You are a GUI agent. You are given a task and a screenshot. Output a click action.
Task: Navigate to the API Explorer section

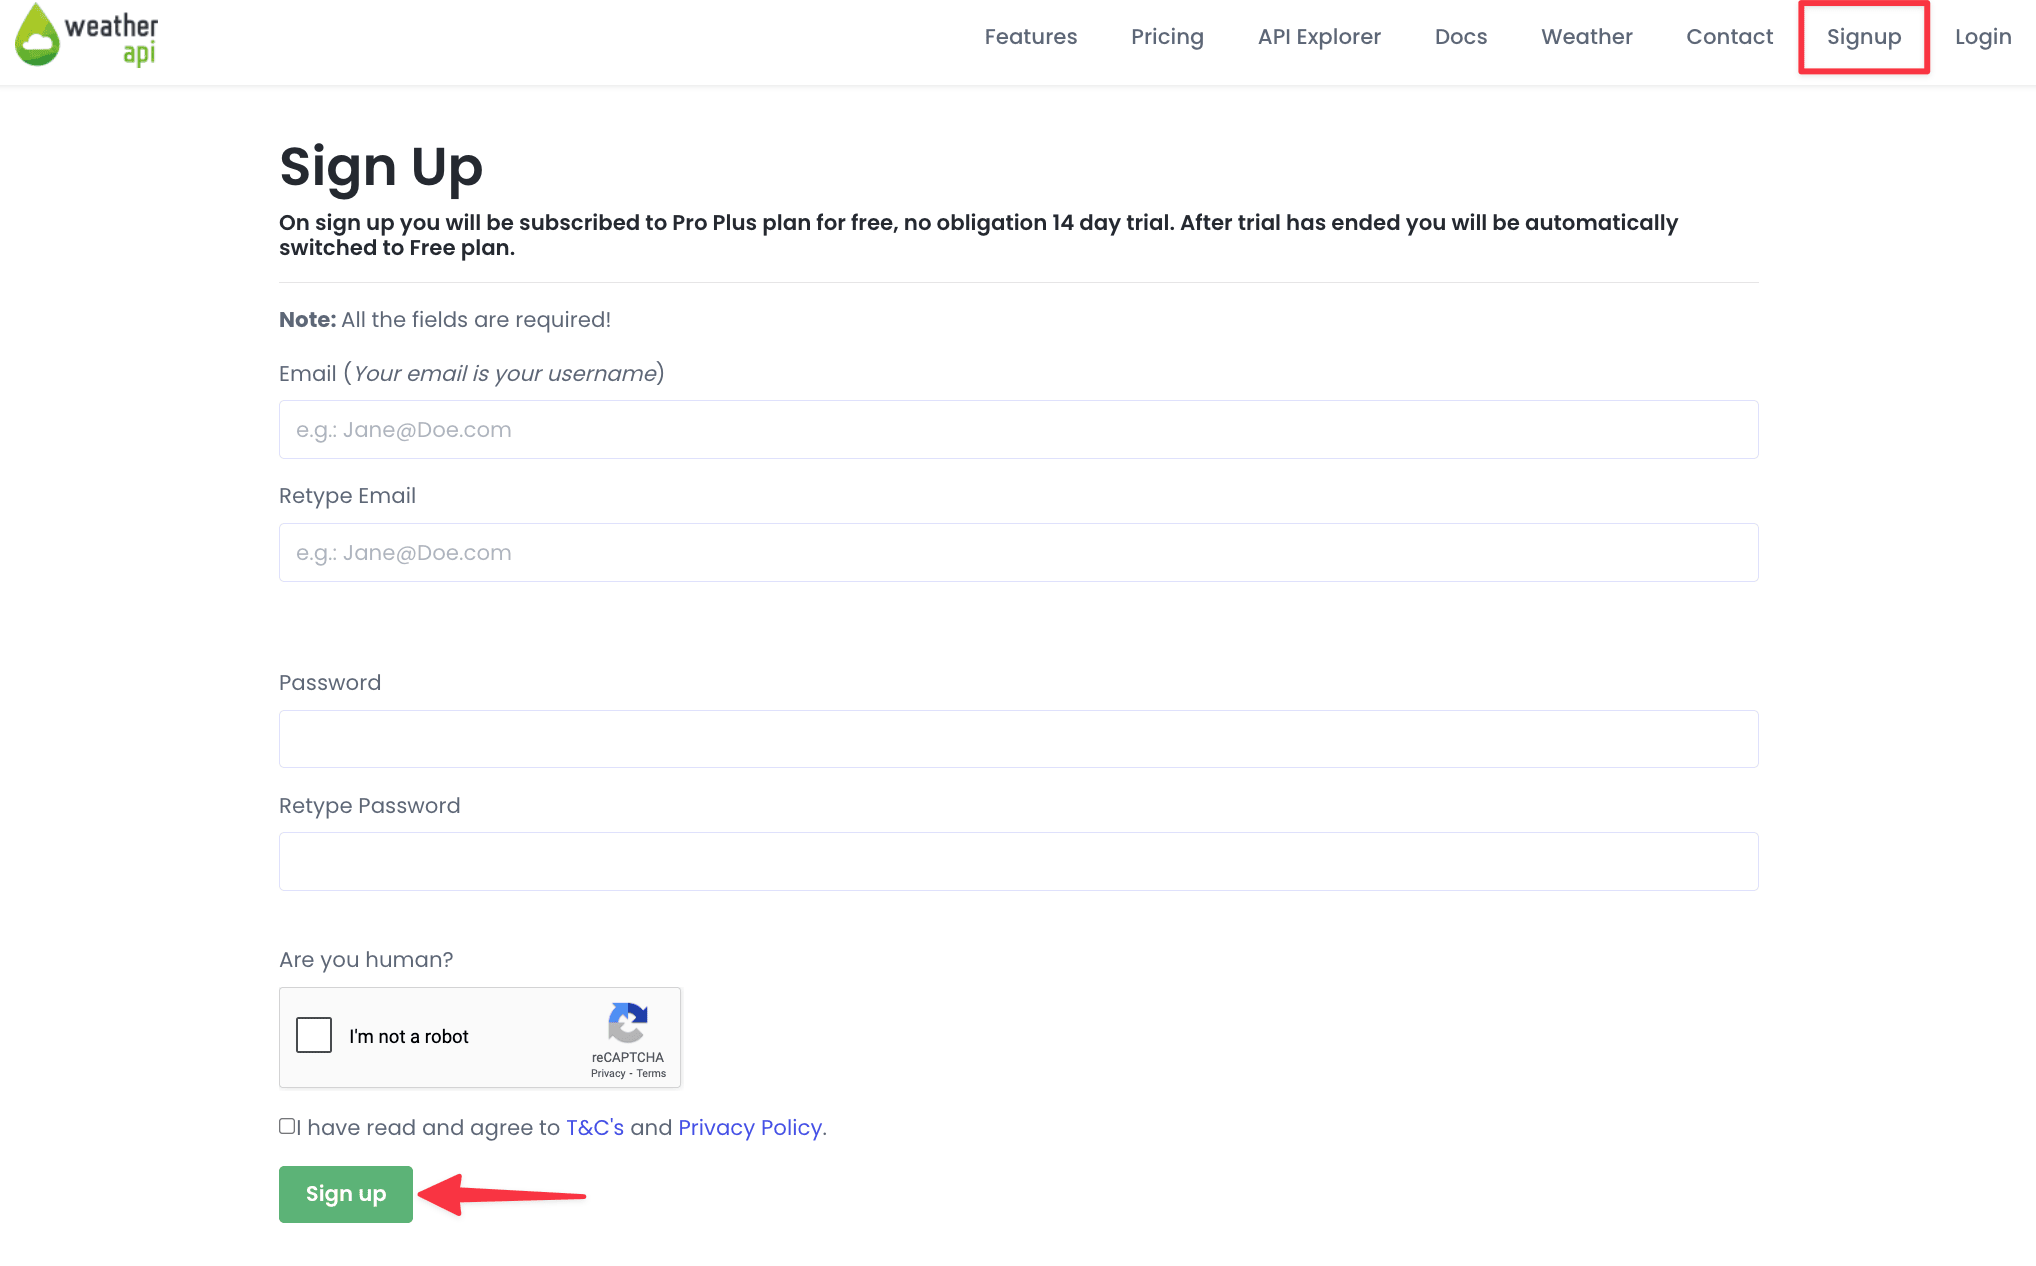(1319, 36)
